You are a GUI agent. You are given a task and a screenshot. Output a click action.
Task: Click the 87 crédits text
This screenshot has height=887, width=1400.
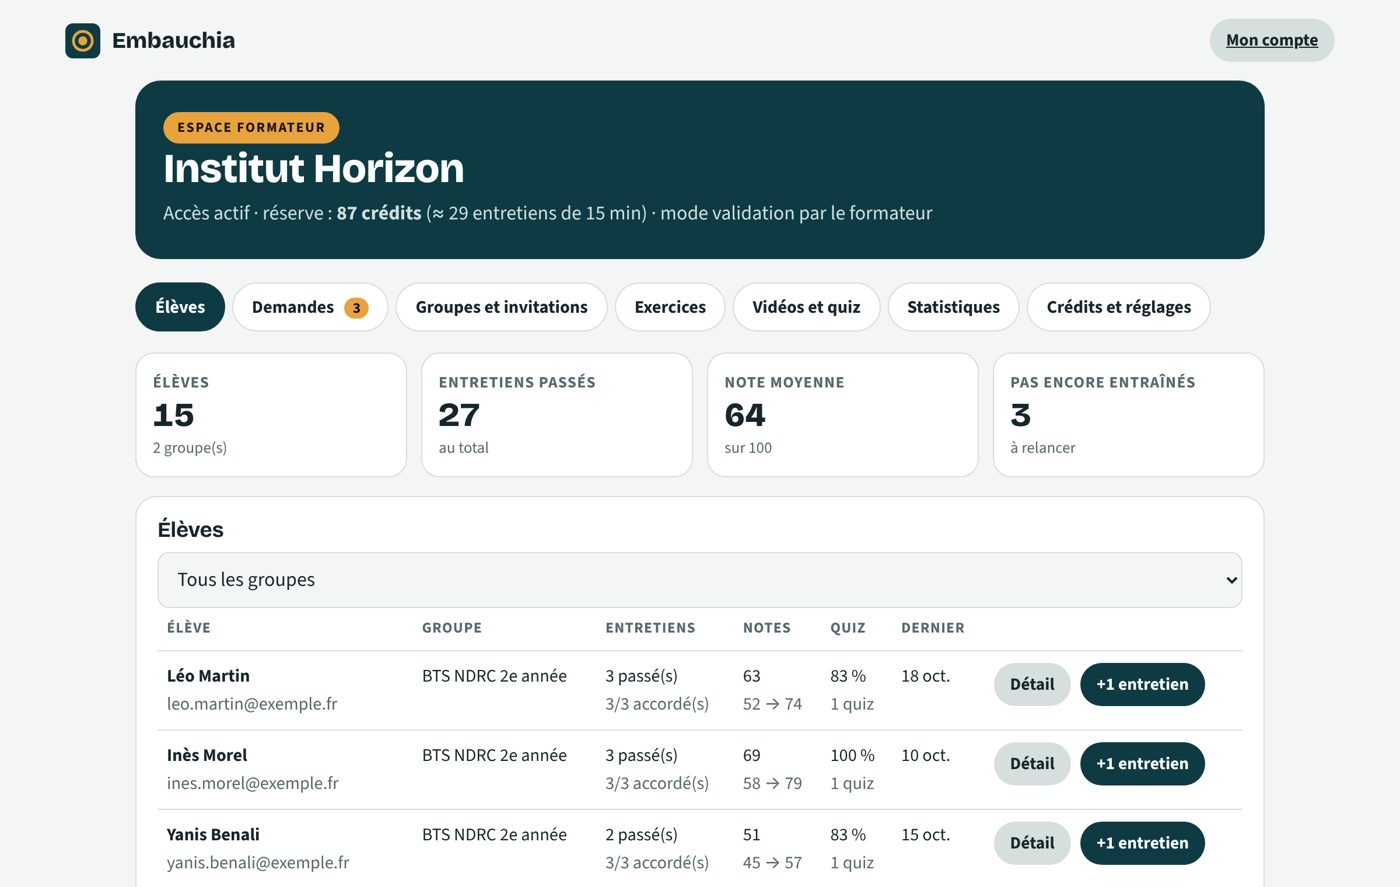coord(379,213)
